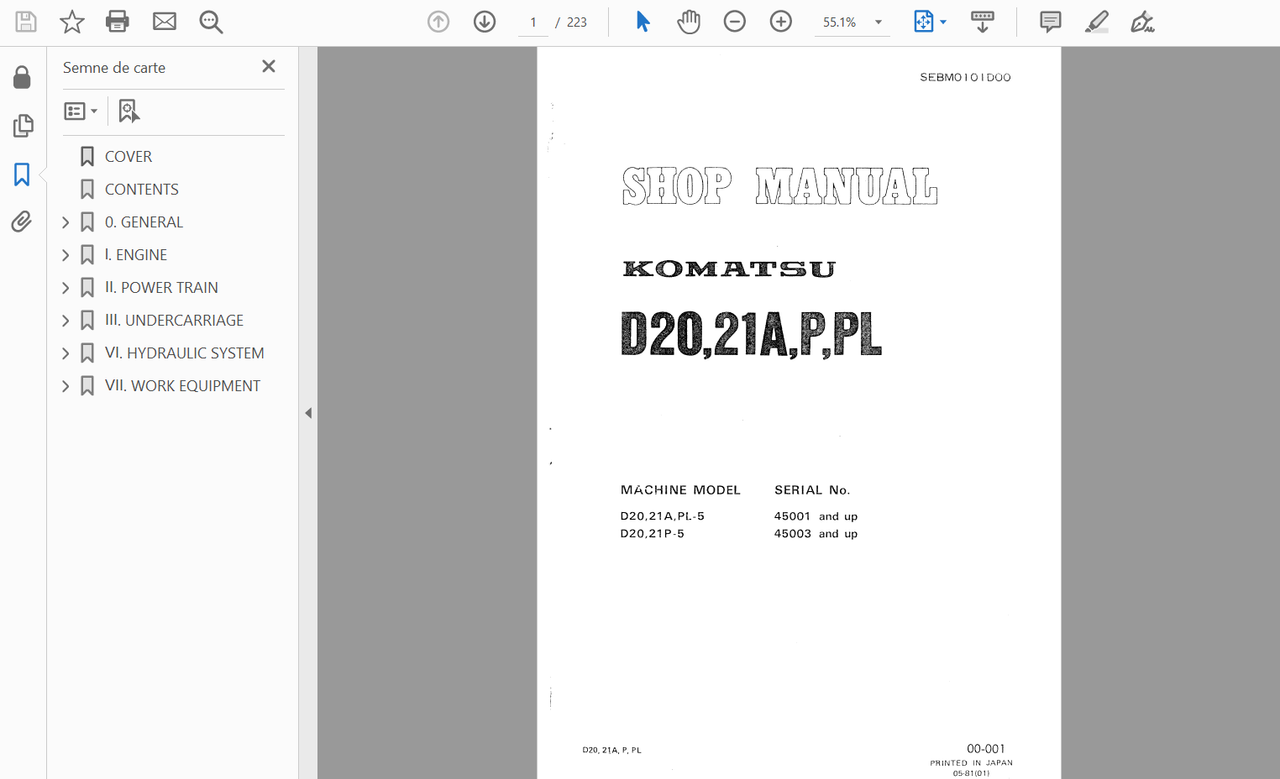This screenshot has height=779, width=1280.
Task: Open the COVER bookmark
Action: 128,157
